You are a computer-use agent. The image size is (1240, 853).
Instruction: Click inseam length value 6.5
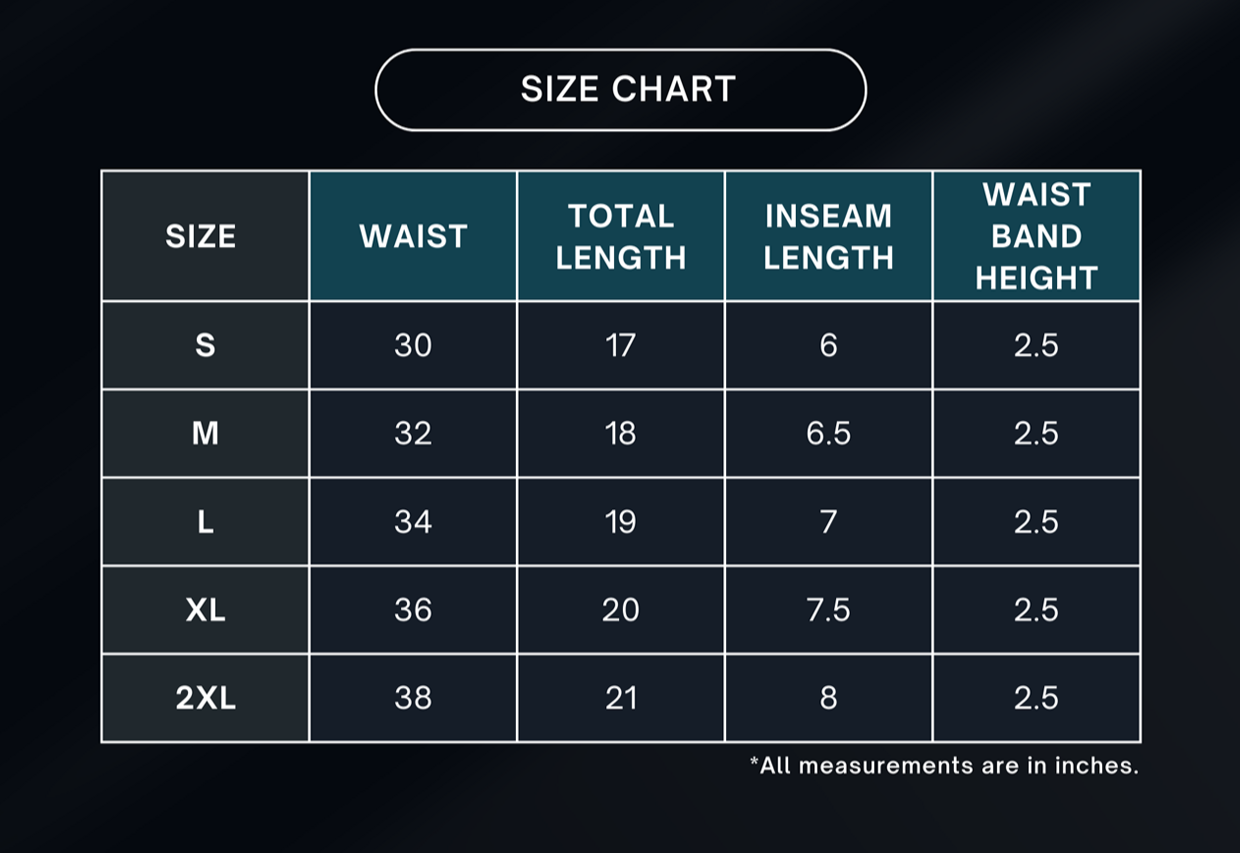tap(828, 434)
